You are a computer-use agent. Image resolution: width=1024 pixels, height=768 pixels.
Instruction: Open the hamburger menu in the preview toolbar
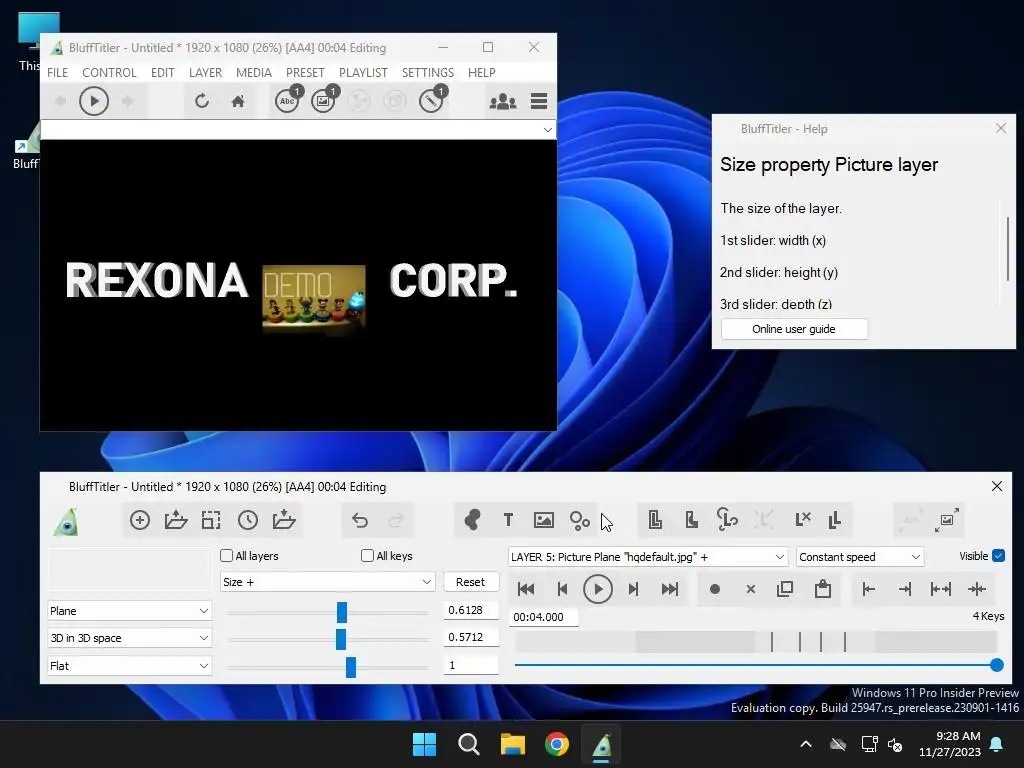click(539, 101)
